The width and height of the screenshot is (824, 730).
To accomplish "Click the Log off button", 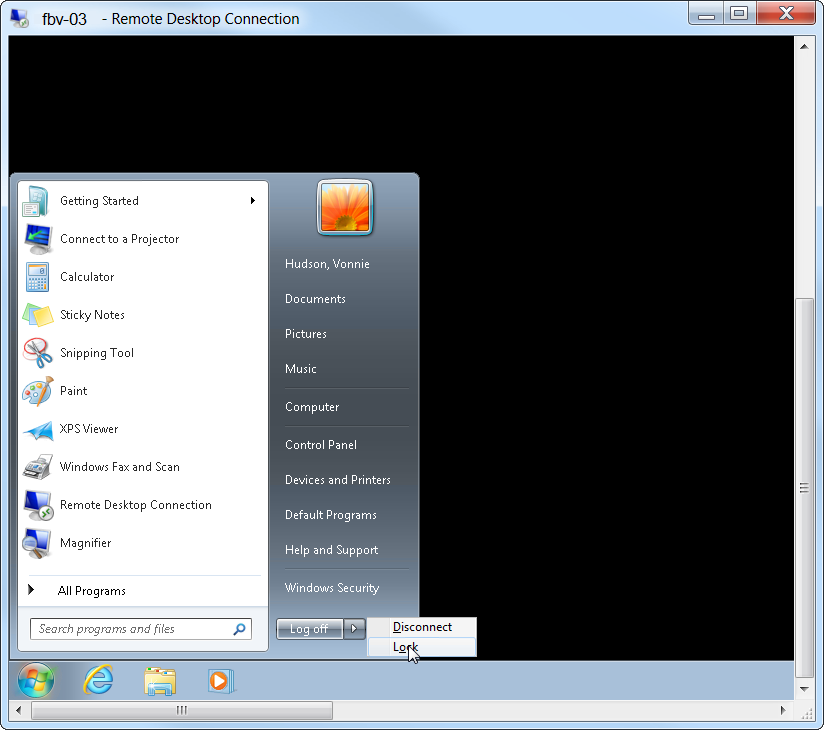I will coord(310,629).
